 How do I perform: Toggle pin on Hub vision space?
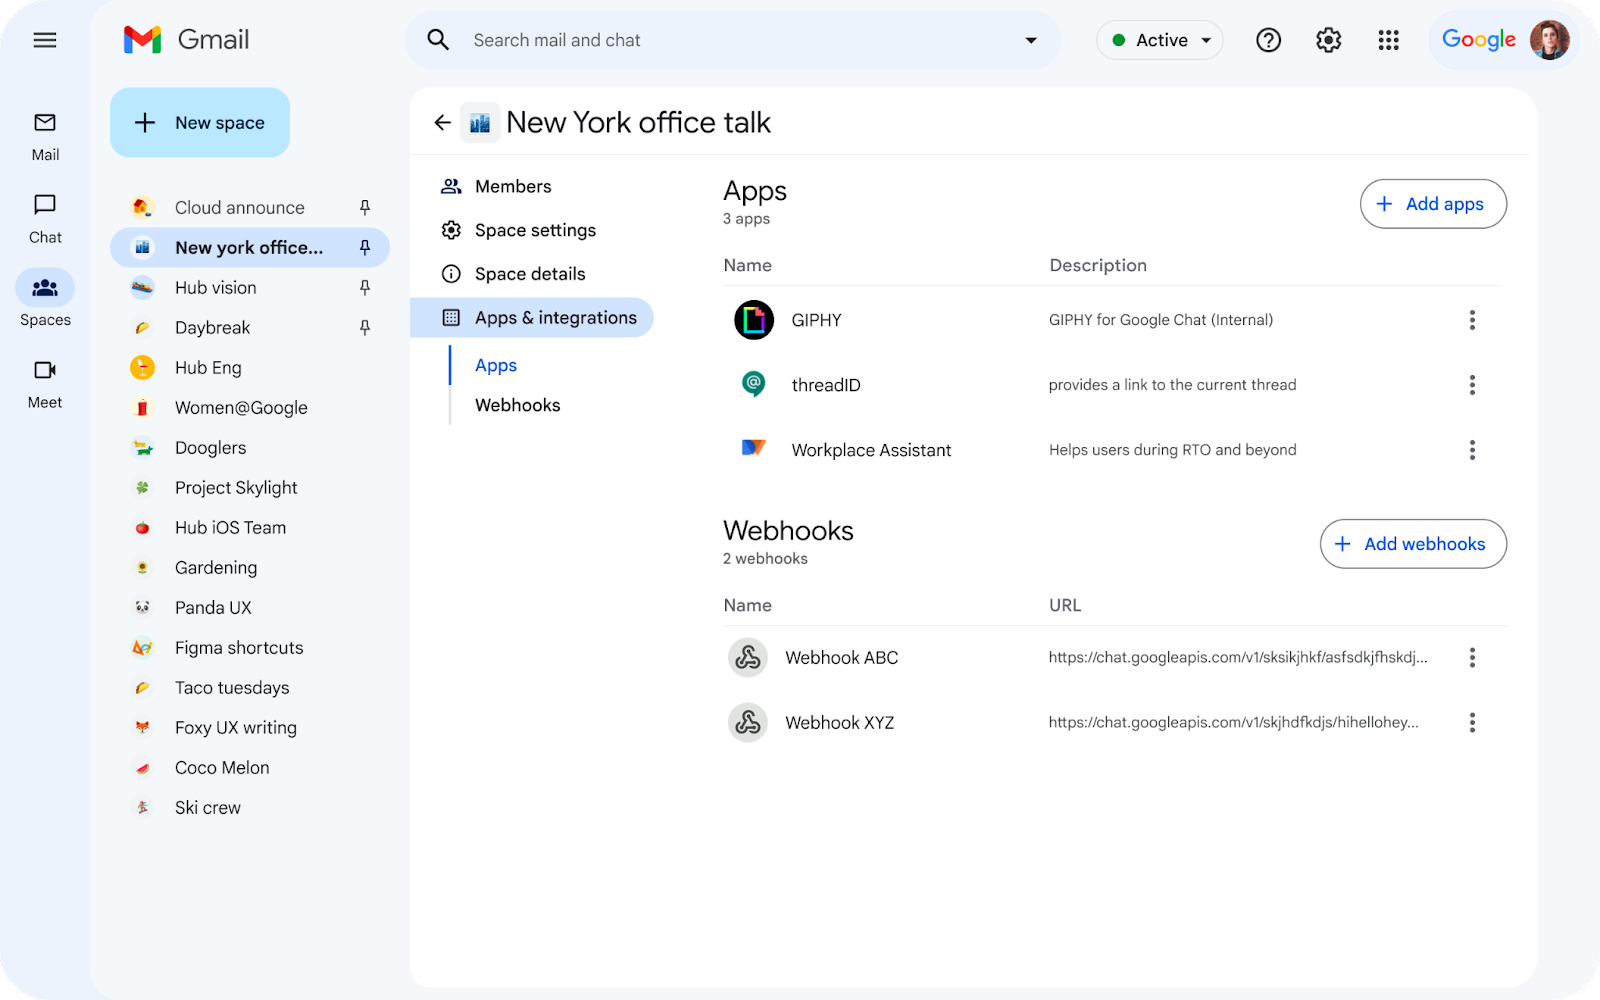point(365,287)
